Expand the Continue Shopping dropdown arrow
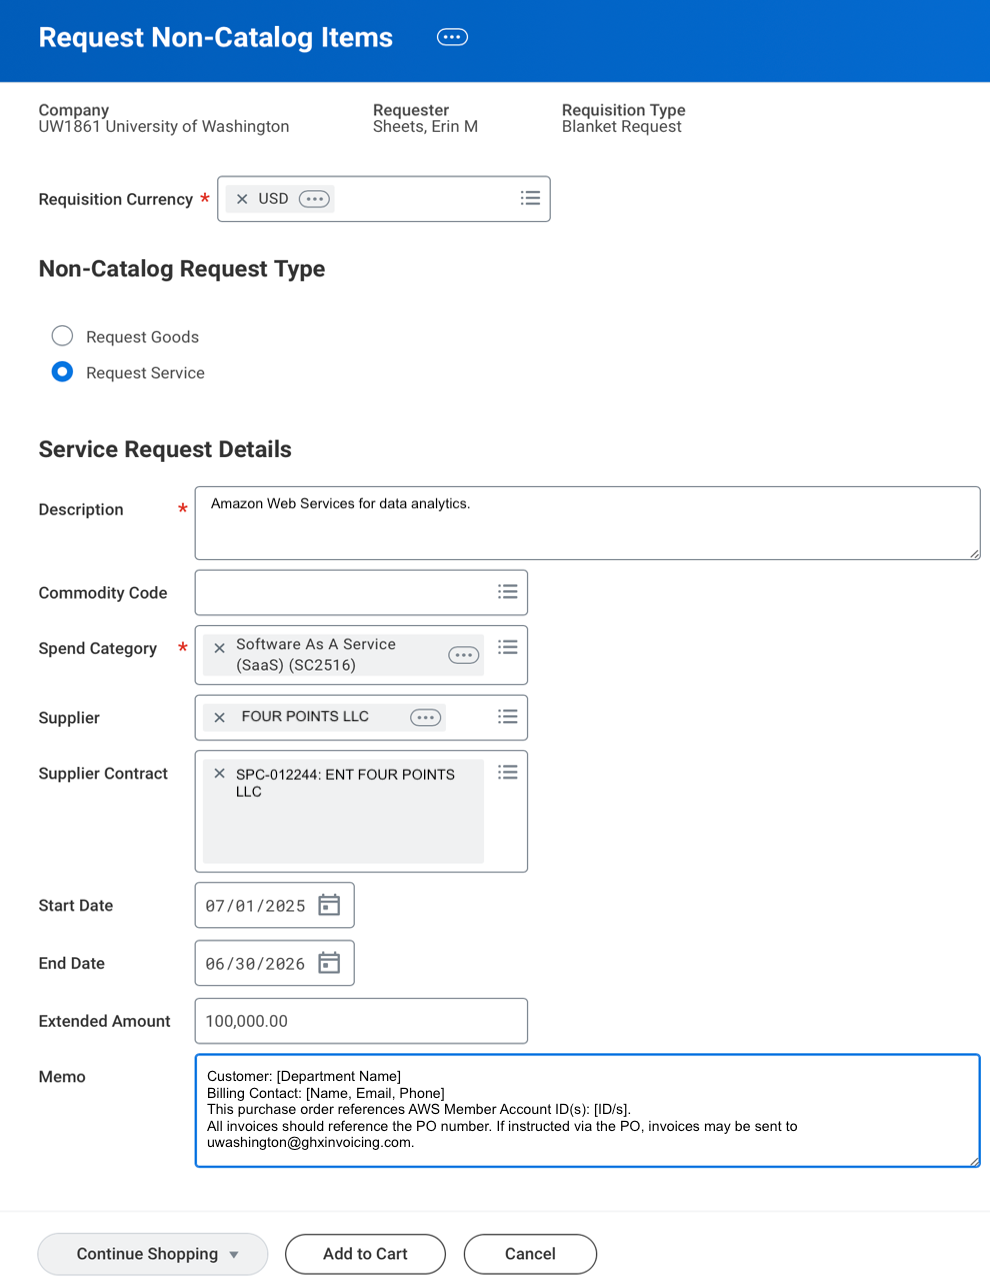 234,1253
